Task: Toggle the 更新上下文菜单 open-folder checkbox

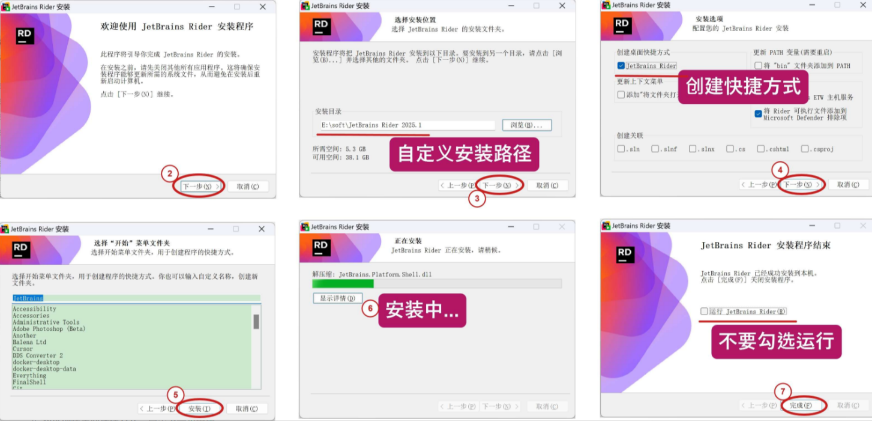Action: click(621, 95)
